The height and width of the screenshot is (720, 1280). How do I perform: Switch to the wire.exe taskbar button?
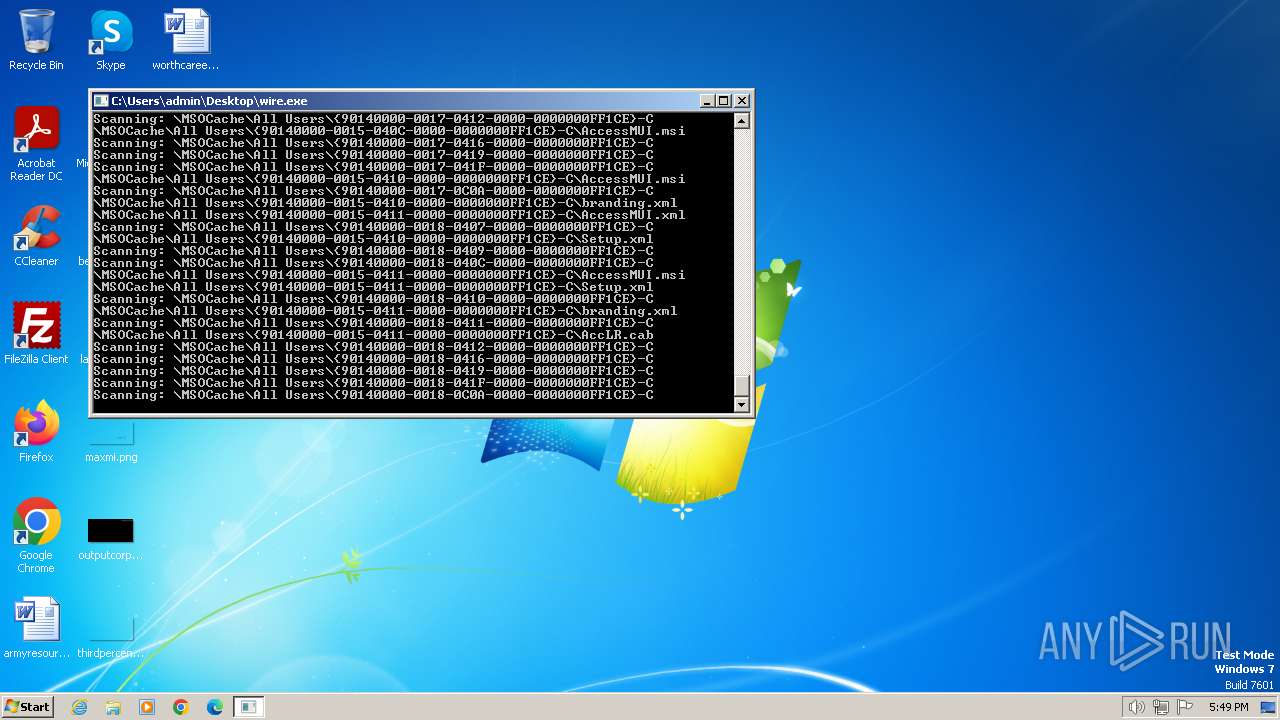(248, 707)
